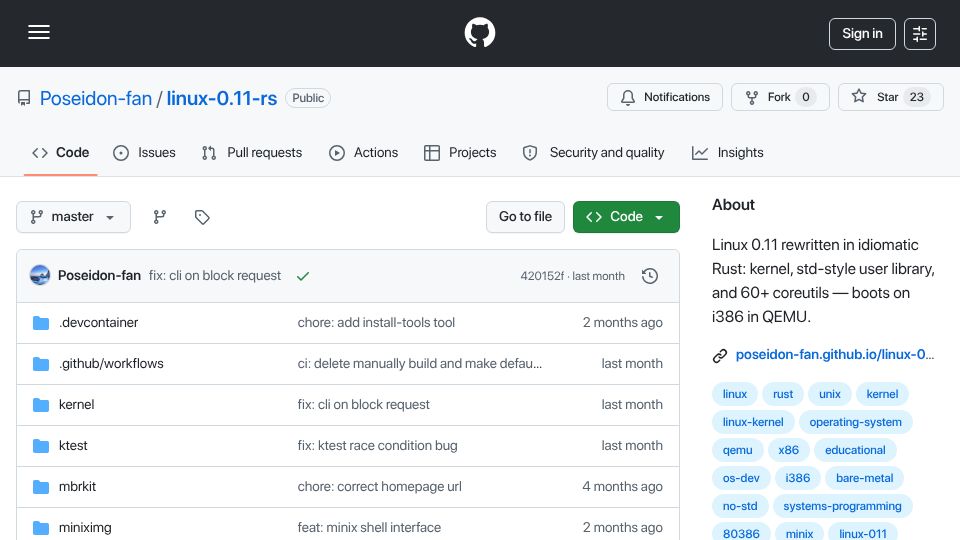
Task: Open commit 'fix: ktest race condition bug'
Action: pyautogui.click(x=377, y=446)
